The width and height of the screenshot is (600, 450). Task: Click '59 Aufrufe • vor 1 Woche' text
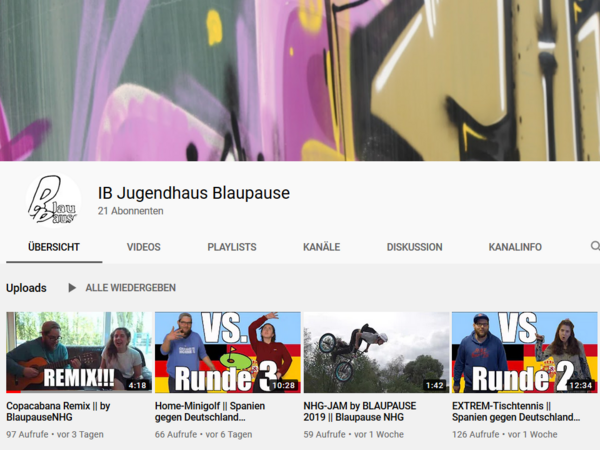[x=354, y=434]
